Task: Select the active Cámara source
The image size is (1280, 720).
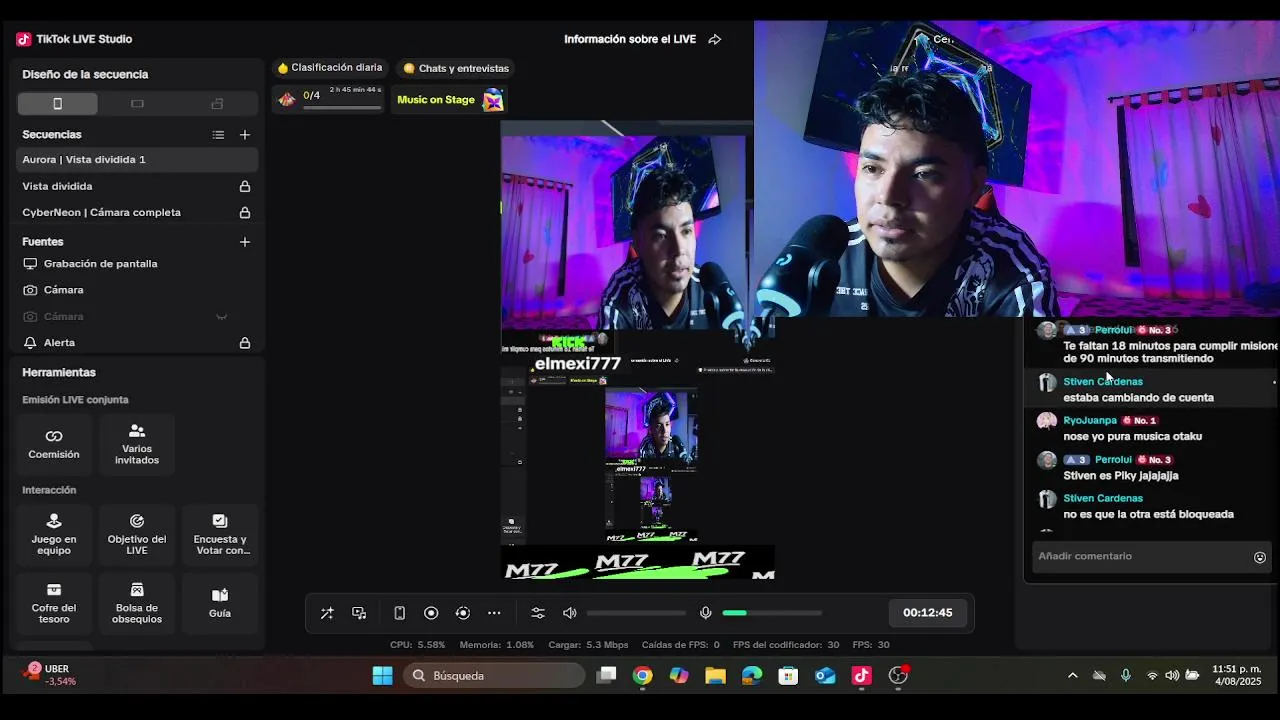Action: 138,290
